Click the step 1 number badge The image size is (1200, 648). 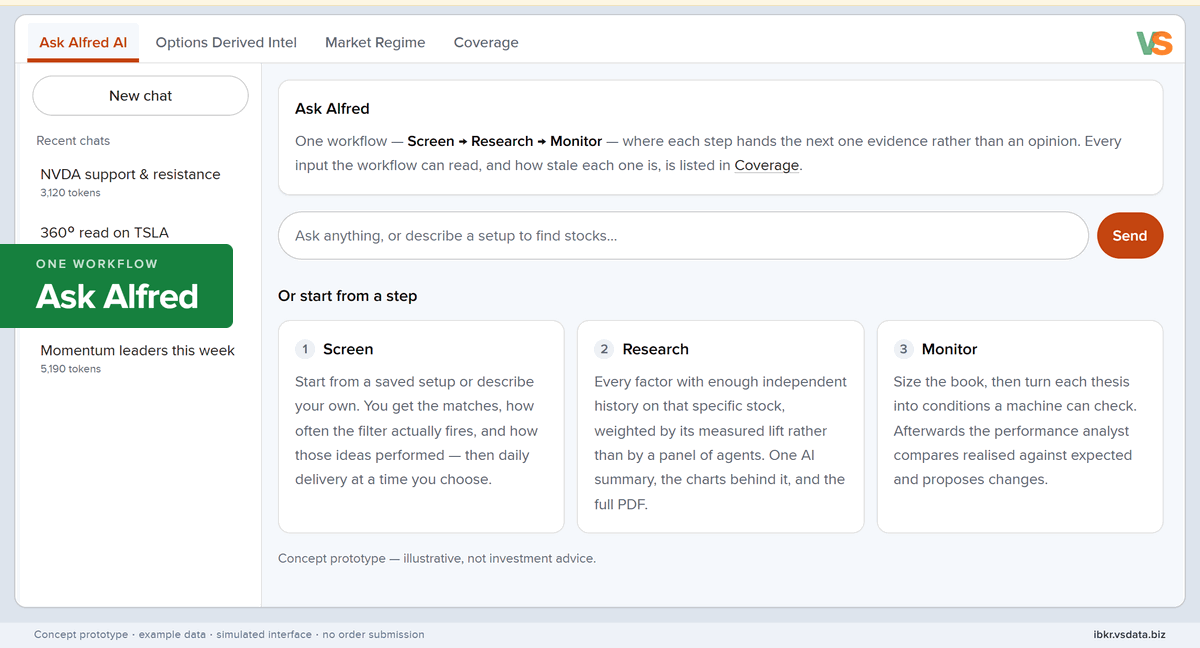[x=305, y=349]
